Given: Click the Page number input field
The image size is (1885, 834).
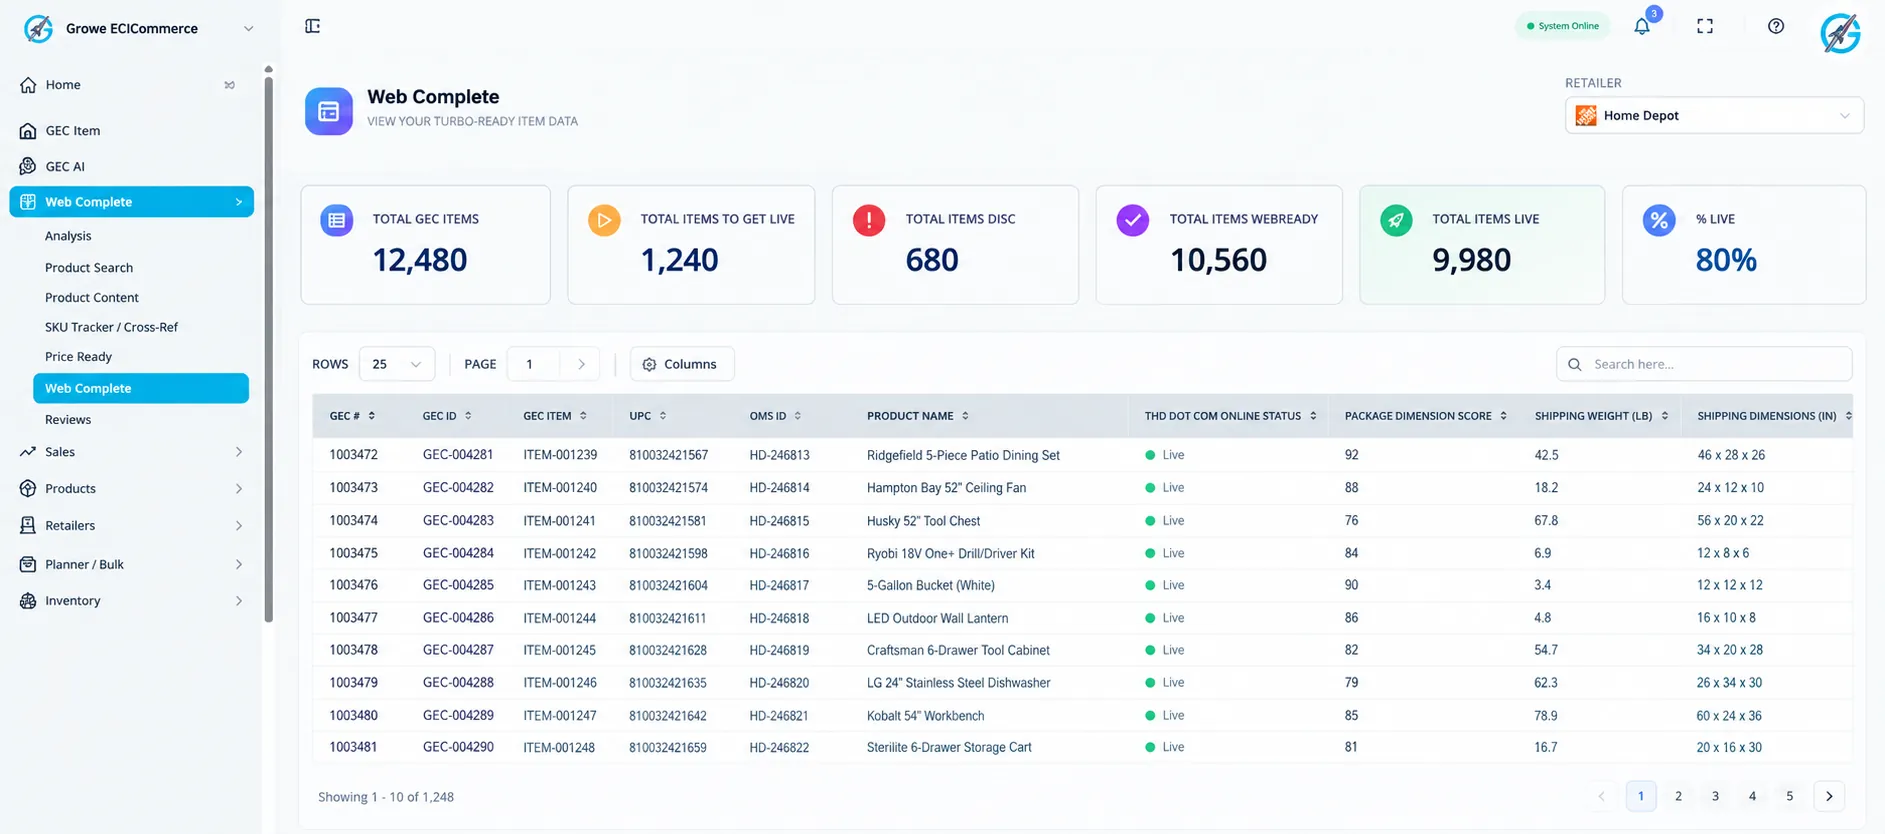Looking at the screenshot, I should point(535,364).
